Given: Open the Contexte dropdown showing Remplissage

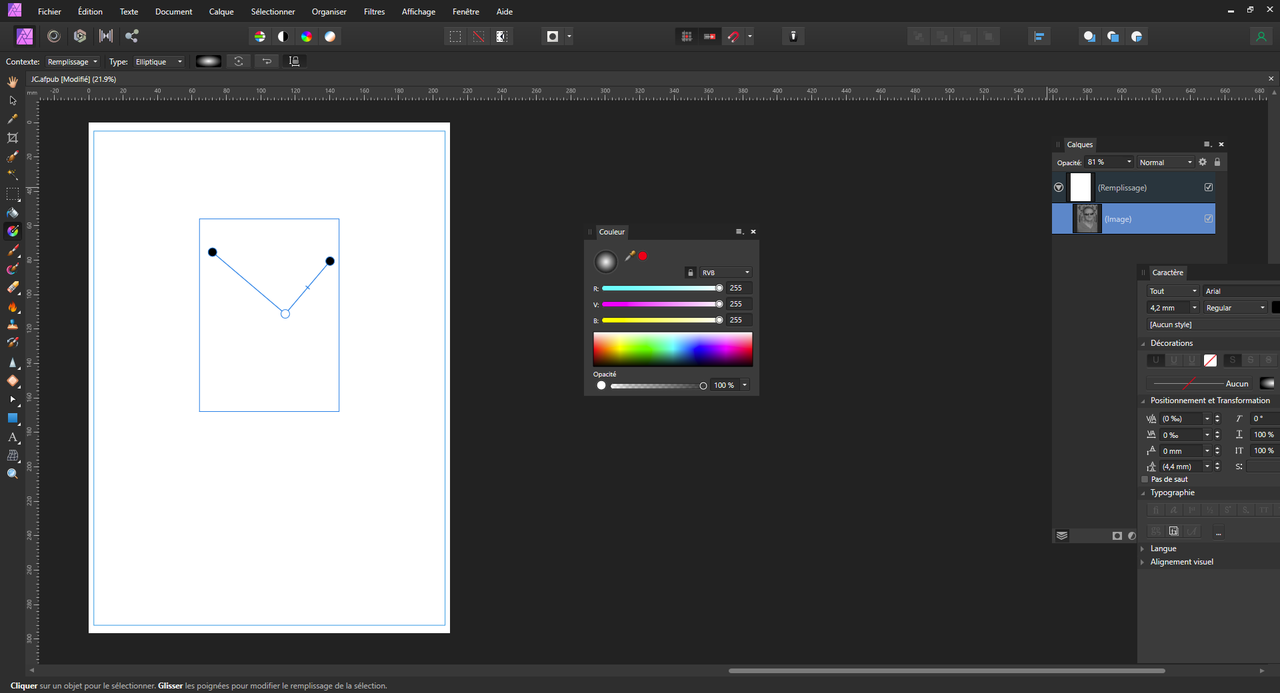Looking at the screenshot, I should point(72,62).
